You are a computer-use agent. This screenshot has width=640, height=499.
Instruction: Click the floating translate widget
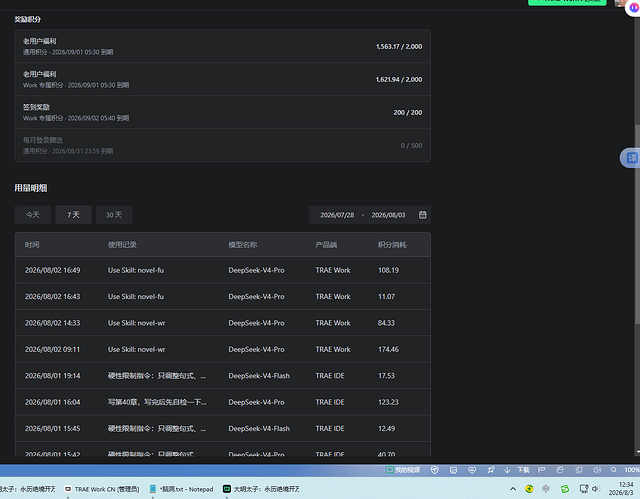tap(631, 158)
